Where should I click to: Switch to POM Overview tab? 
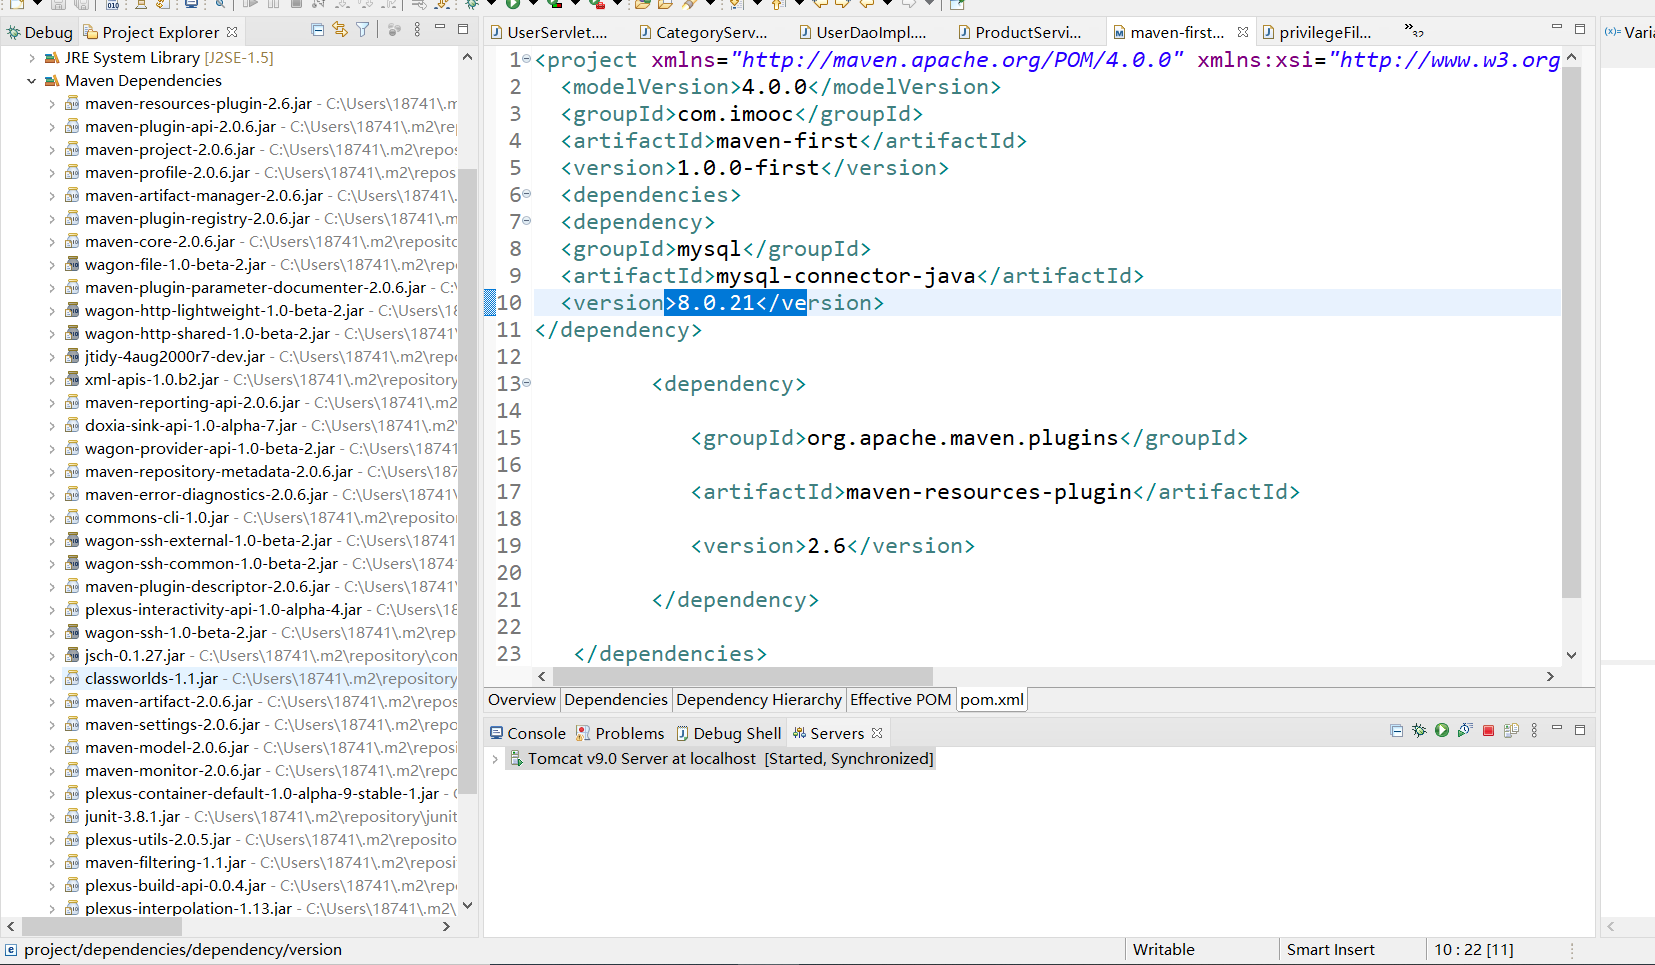click(522, 700)
